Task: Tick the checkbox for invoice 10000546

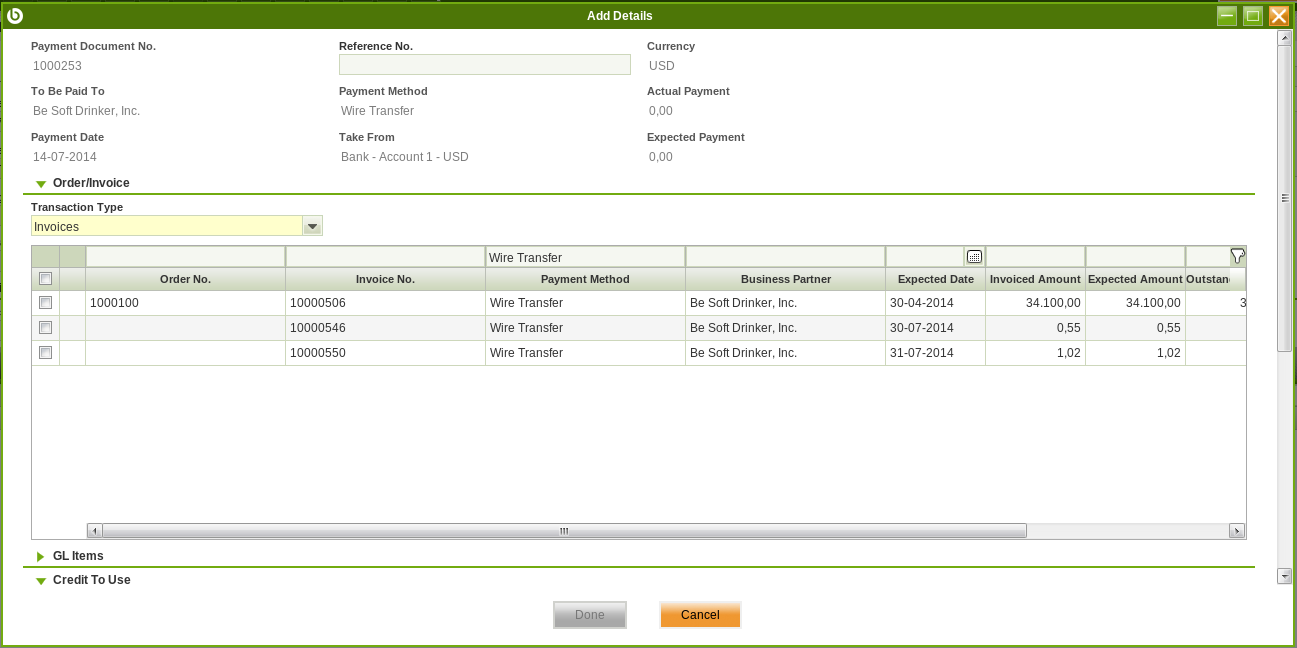Action: [45, 328]
